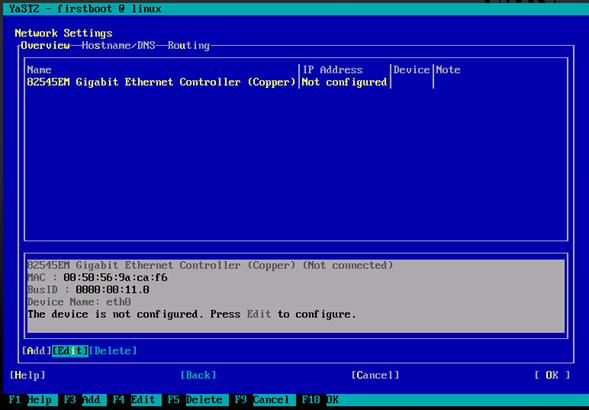The width and height of the screenshot is (589, 410).
Task: Switch to the Overview tab
Action: click(x=45, y=45)
